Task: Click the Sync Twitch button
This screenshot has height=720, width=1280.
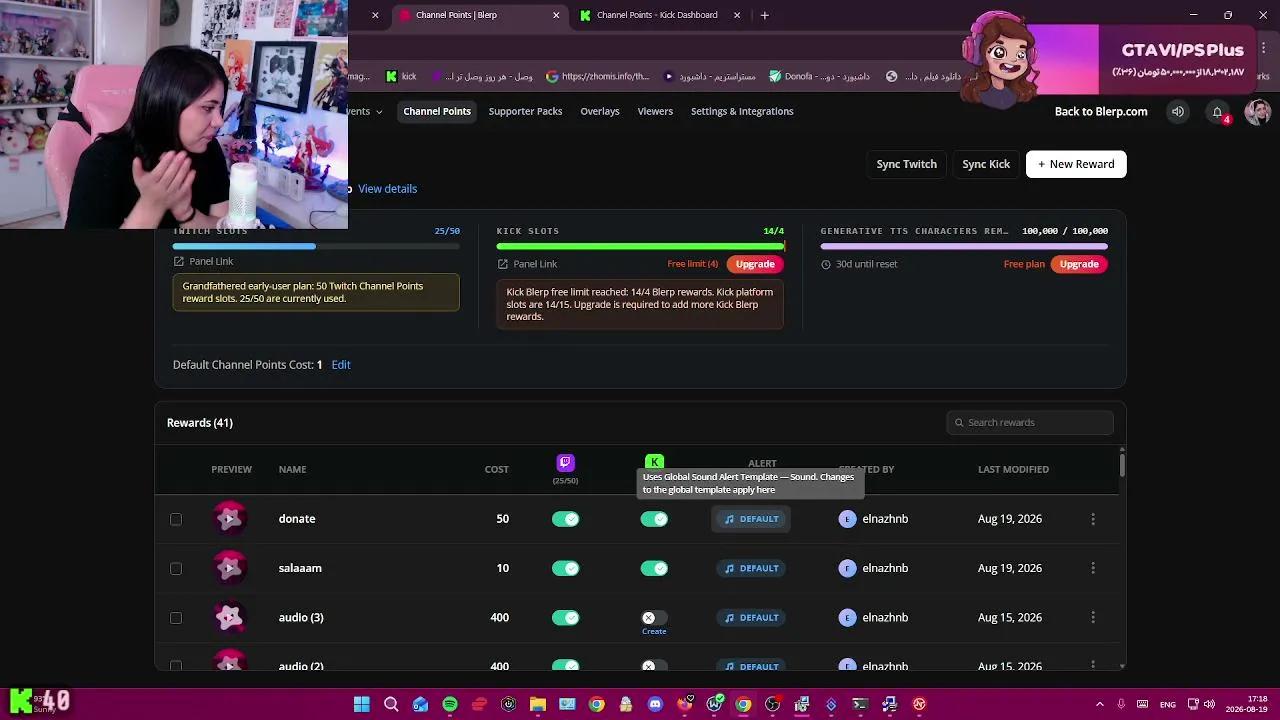Action: [x=907, y=164]
